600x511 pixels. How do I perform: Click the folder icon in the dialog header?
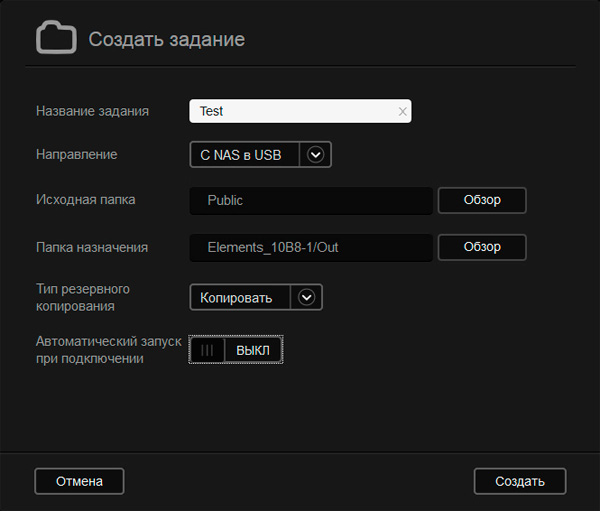pos(56,38)
